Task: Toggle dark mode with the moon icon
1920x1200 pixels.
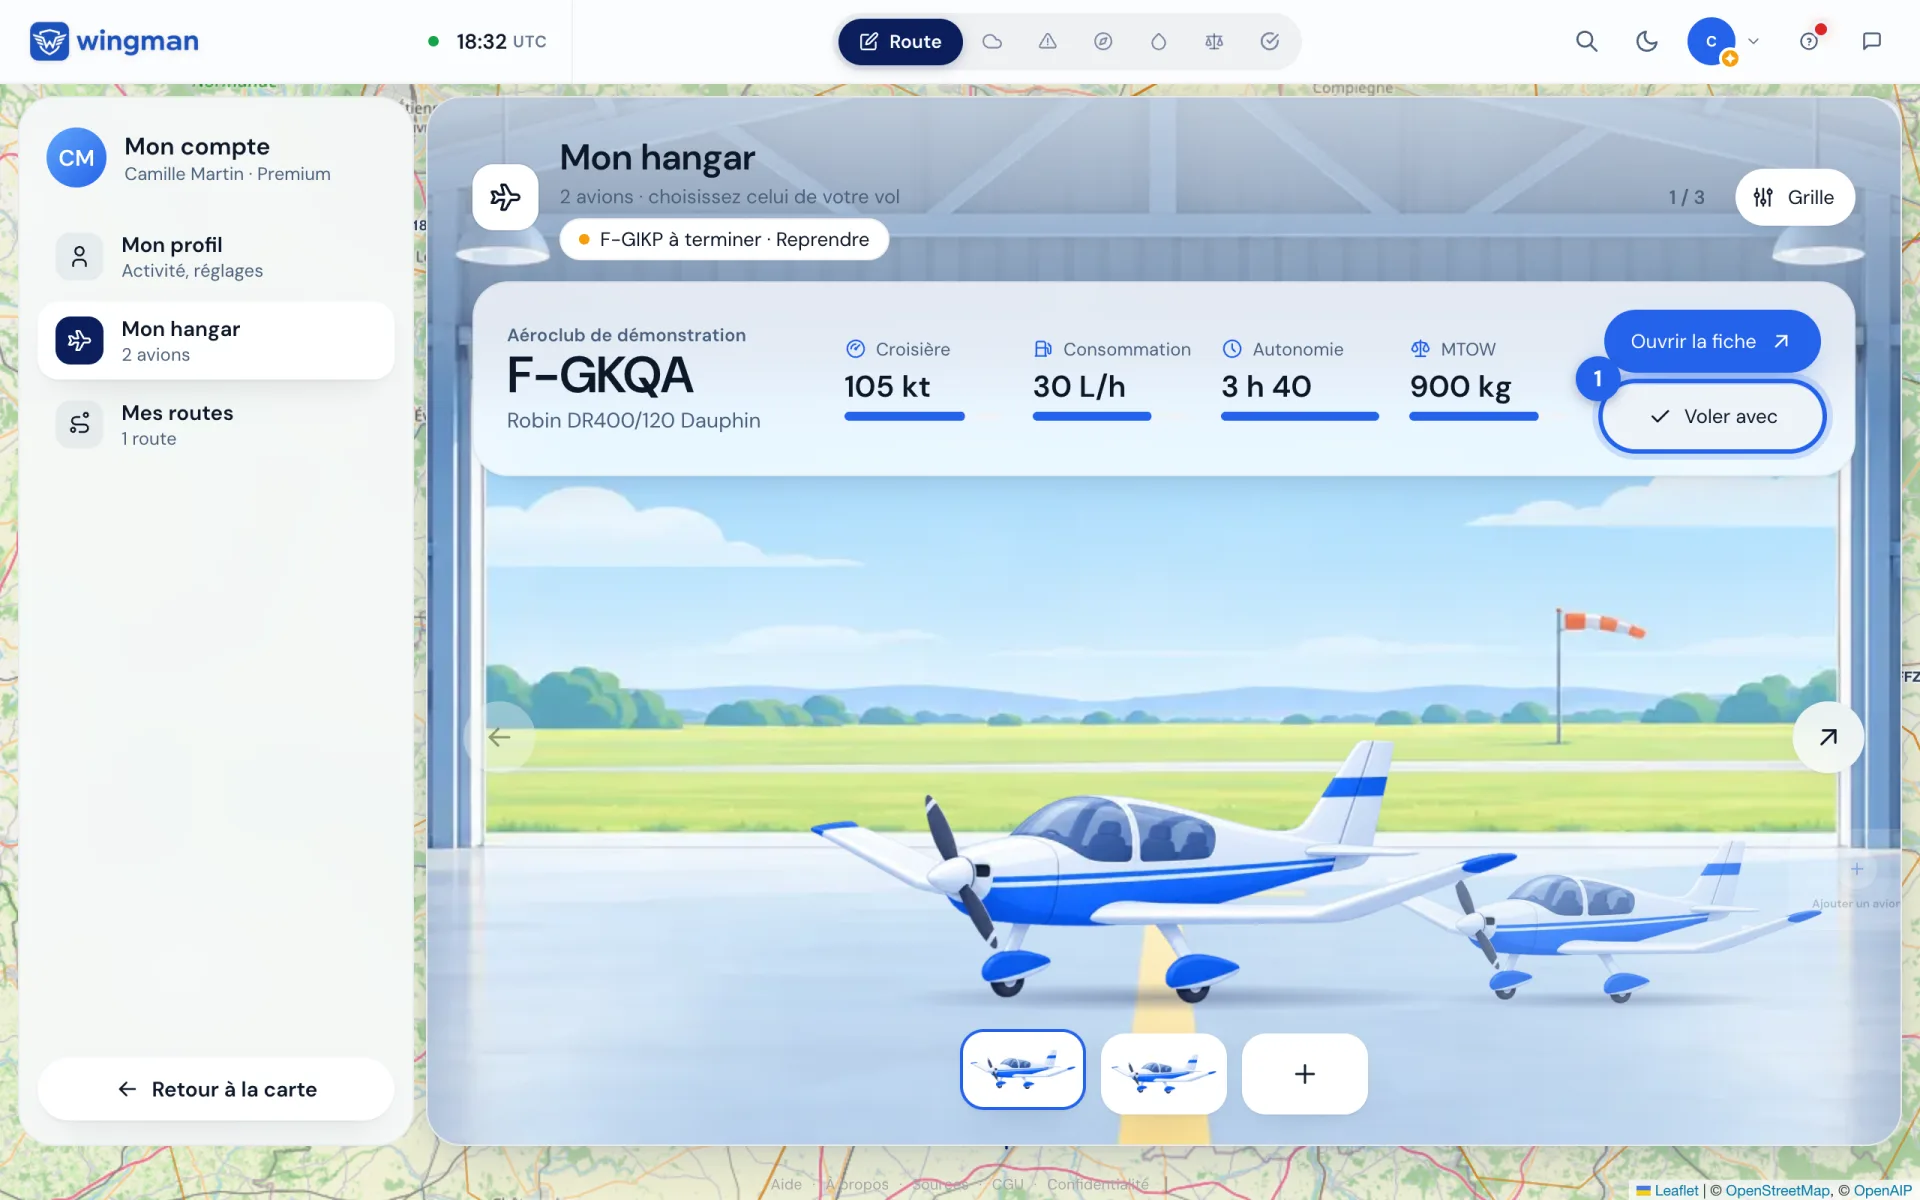Action: point(1646,41)
